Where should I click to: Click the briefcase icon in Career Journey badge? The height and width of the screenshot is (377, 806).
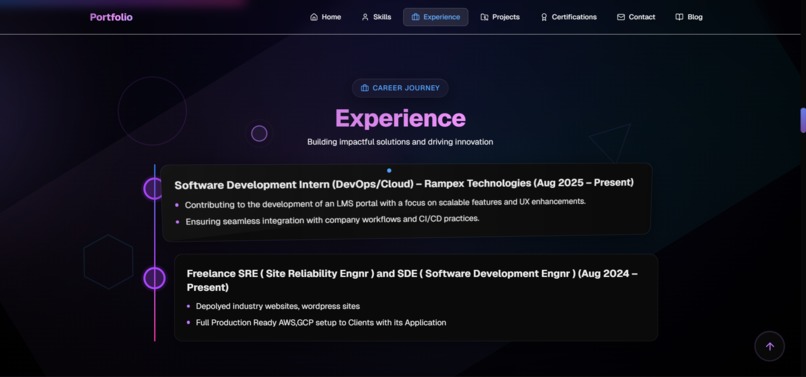pyautogui.click(x=364, y=88)
